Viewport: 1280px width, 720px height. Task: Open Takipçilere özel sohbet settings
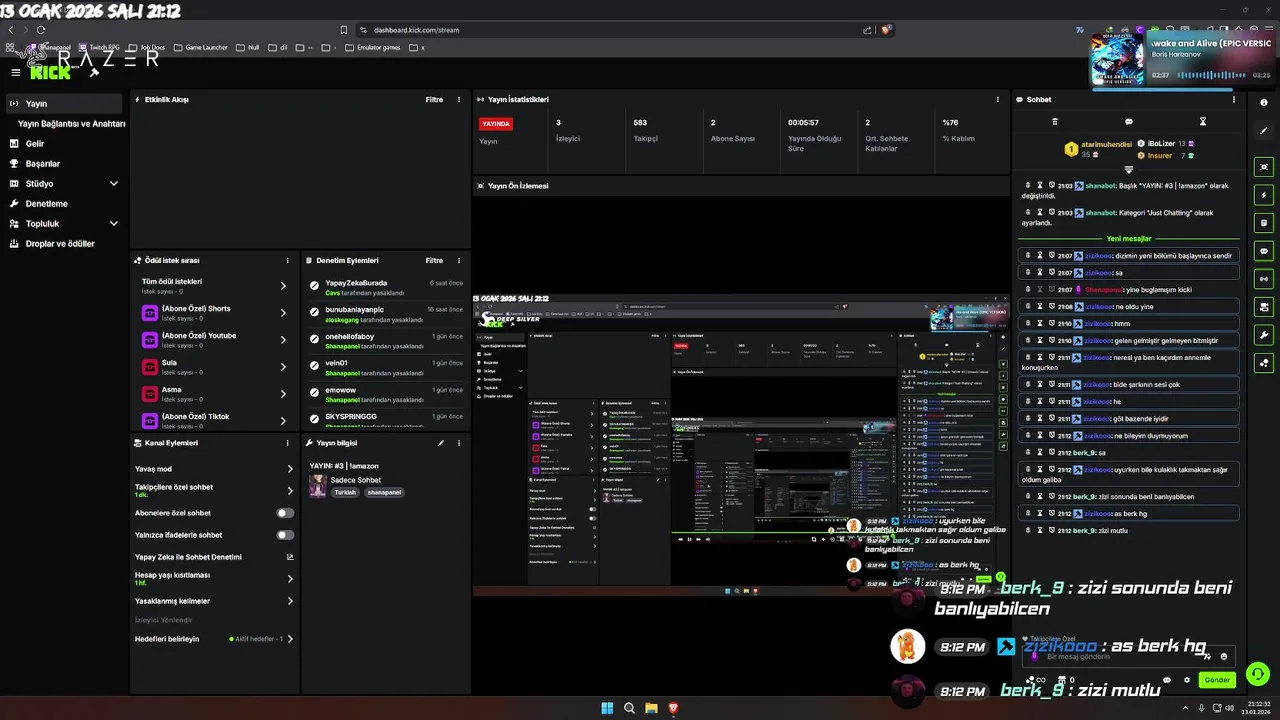coord(214,491)
